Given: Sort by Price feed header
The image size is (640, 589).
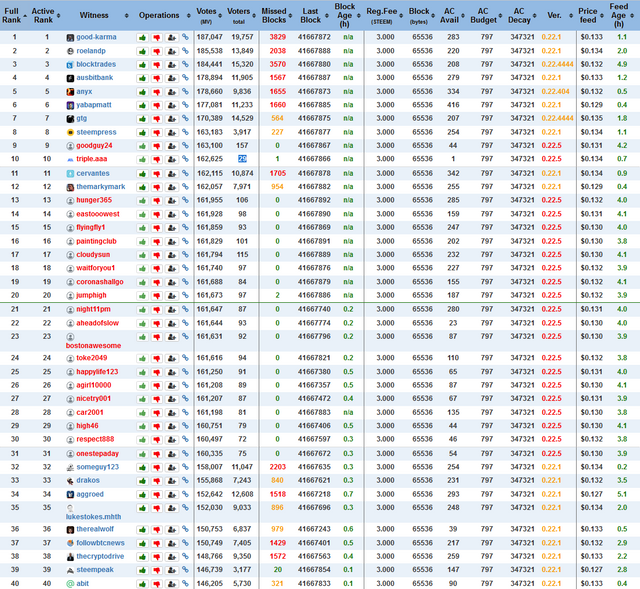Looking at the screenshot, I should point(590,16).
